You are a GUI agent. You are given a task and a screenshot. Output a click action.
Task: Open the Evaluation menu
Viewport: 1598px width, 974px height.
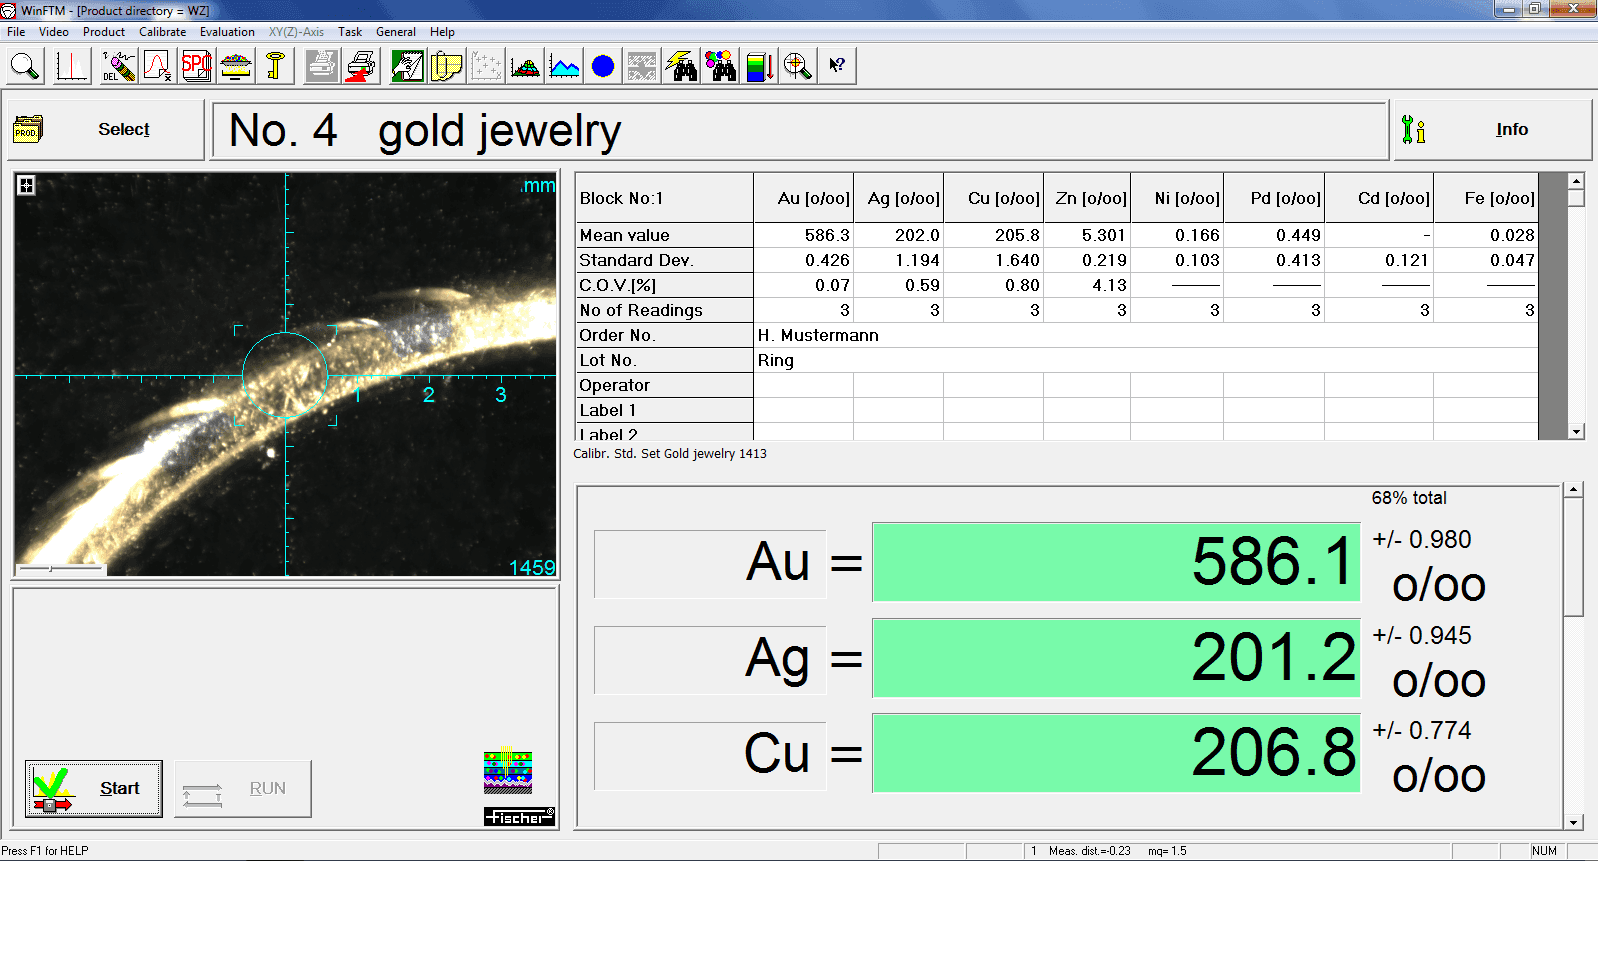227,32
